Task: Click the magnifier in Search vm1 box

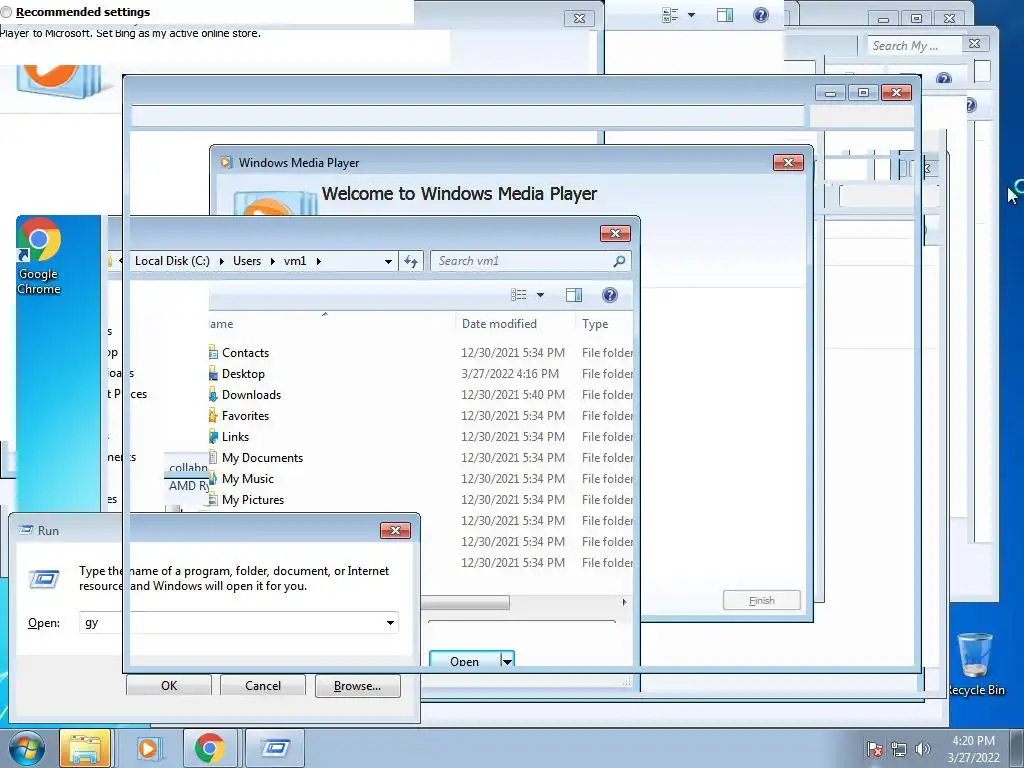Action: coord(619,261)
